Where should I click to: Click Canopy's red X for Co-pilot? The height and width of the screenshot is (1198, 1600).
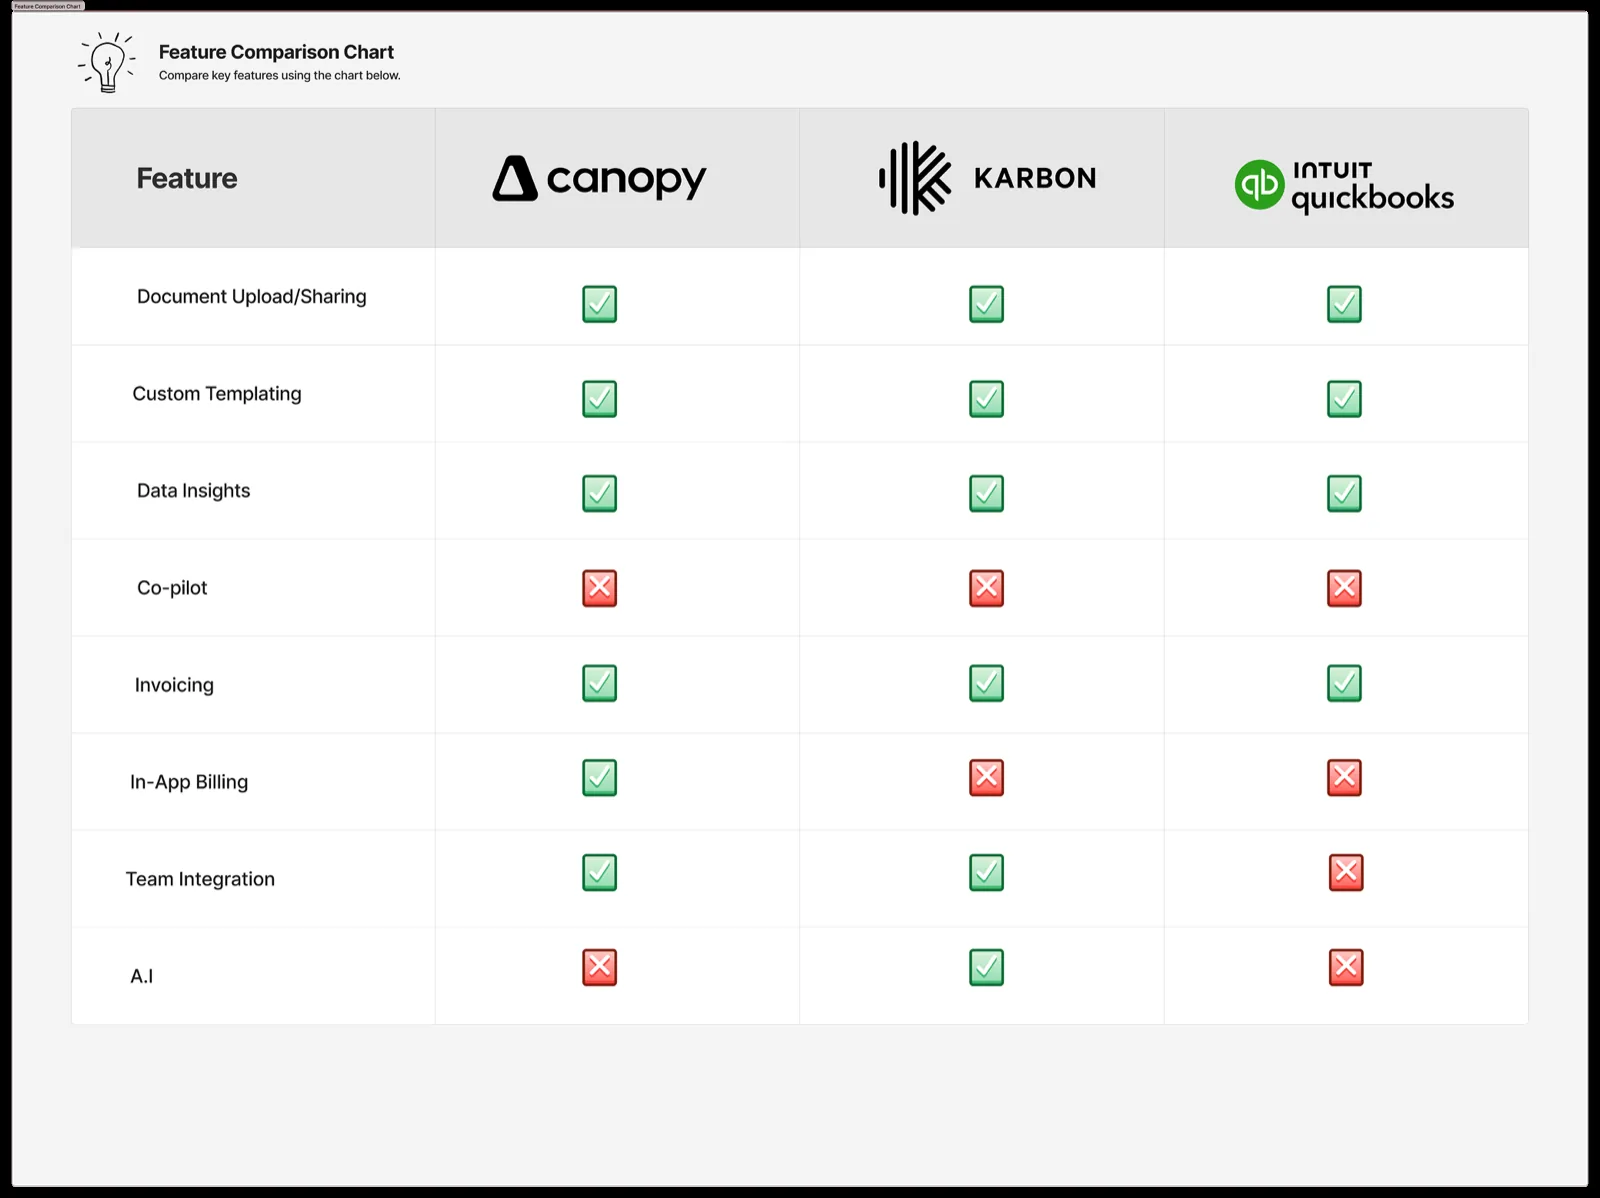600,588
